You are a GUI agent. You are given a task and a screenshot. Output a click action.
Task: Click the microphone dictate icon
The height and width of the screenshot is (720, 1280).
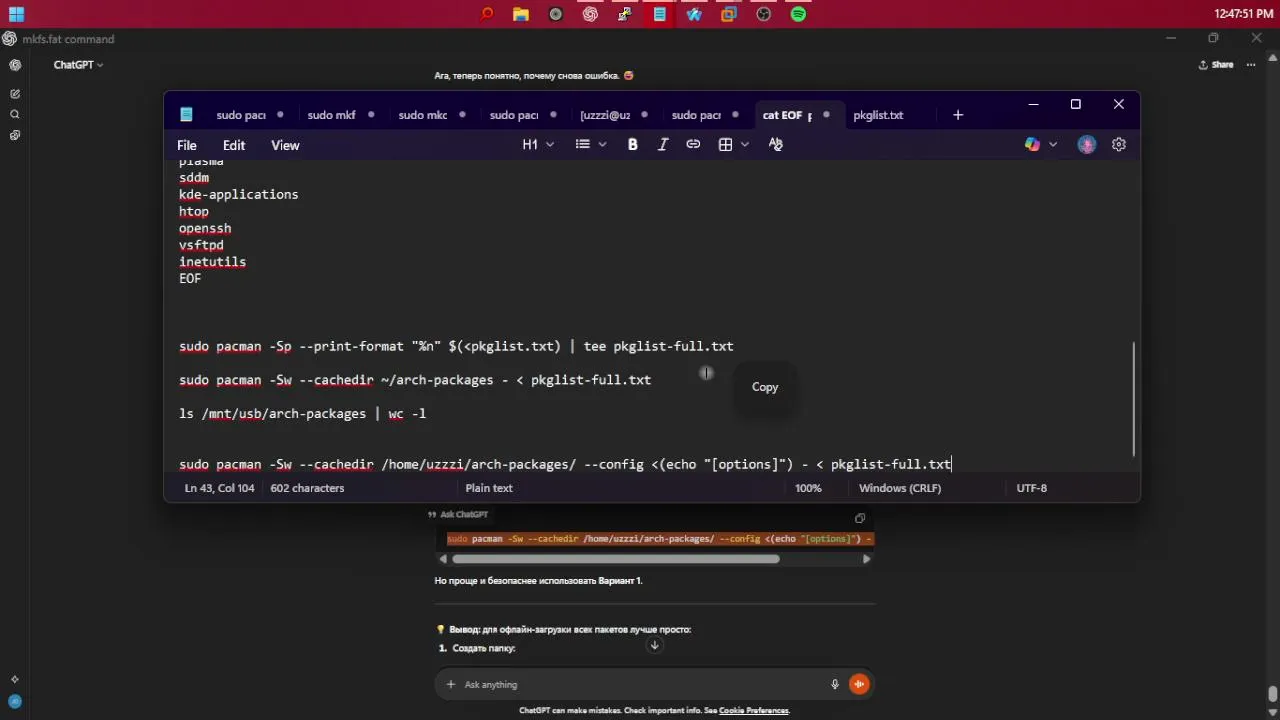(x=835, y=684)
